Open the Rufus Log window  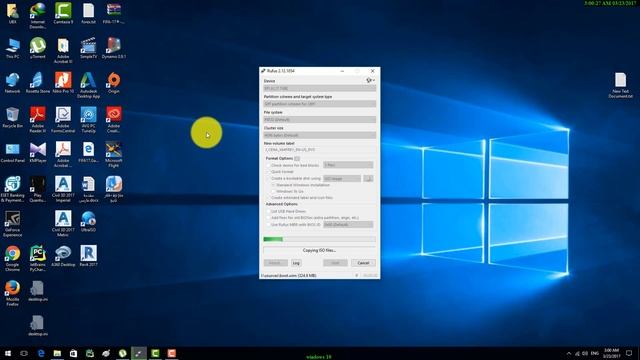click(x=296, y=263)
